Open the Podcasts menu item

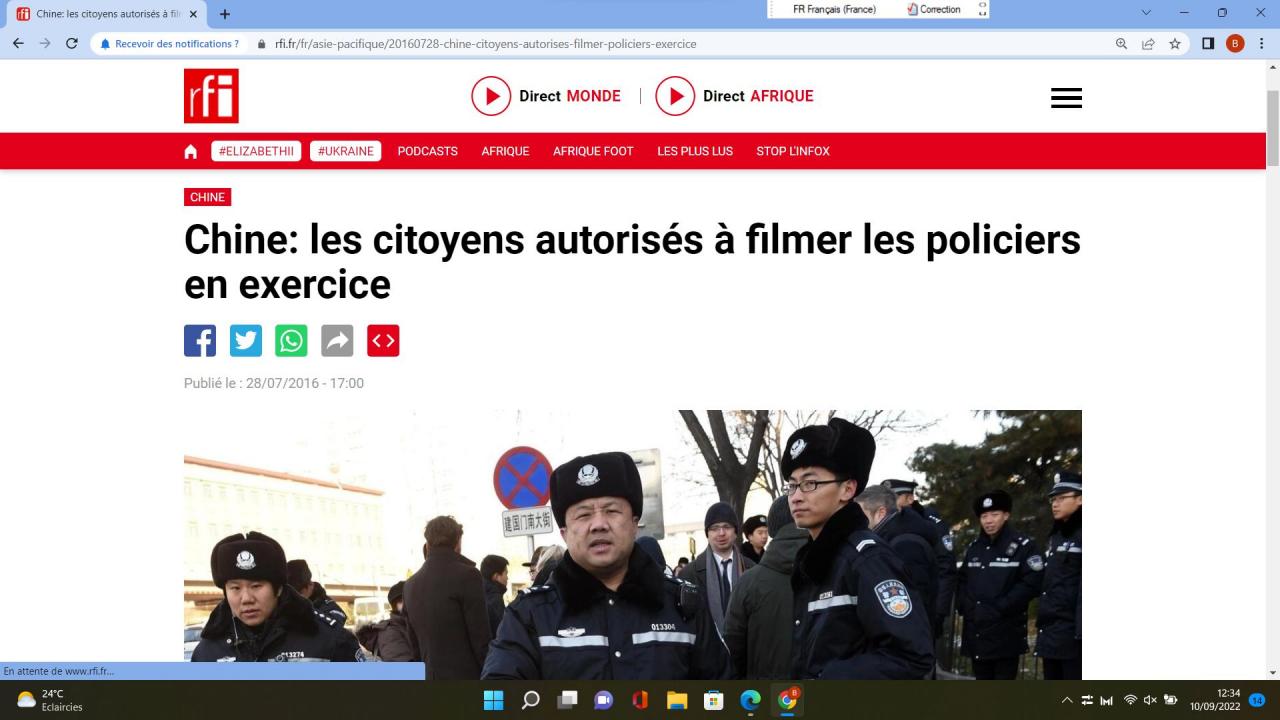[427, 151]
